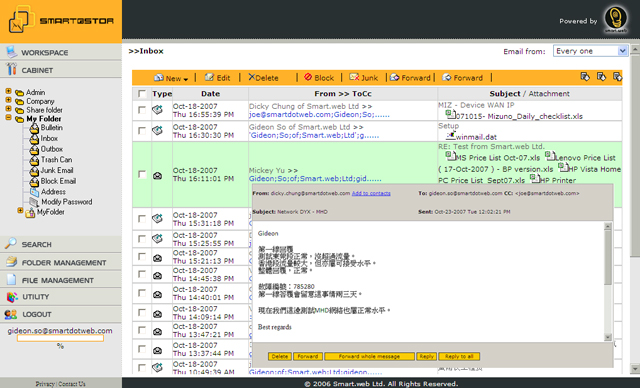Check the Mickey Yu email checkbox
The height and width of the screenshot is (388, 640).
coord(142,174)
